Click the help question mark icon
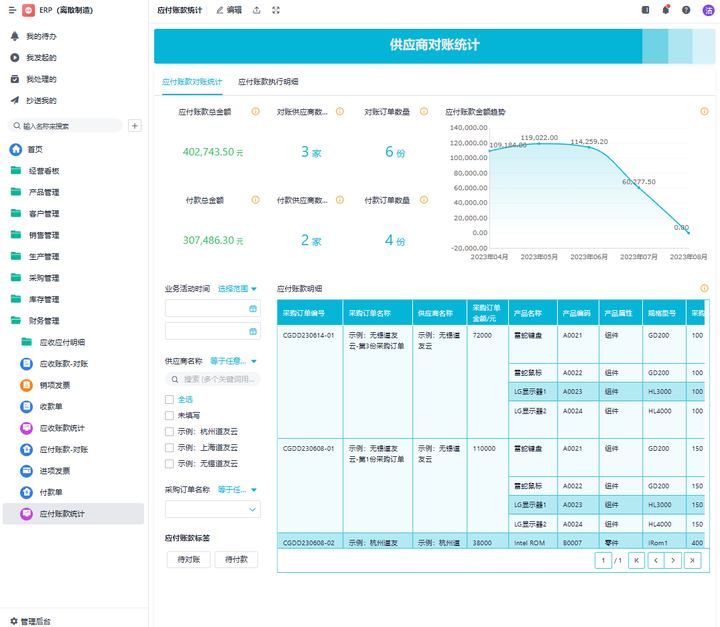 686,10
